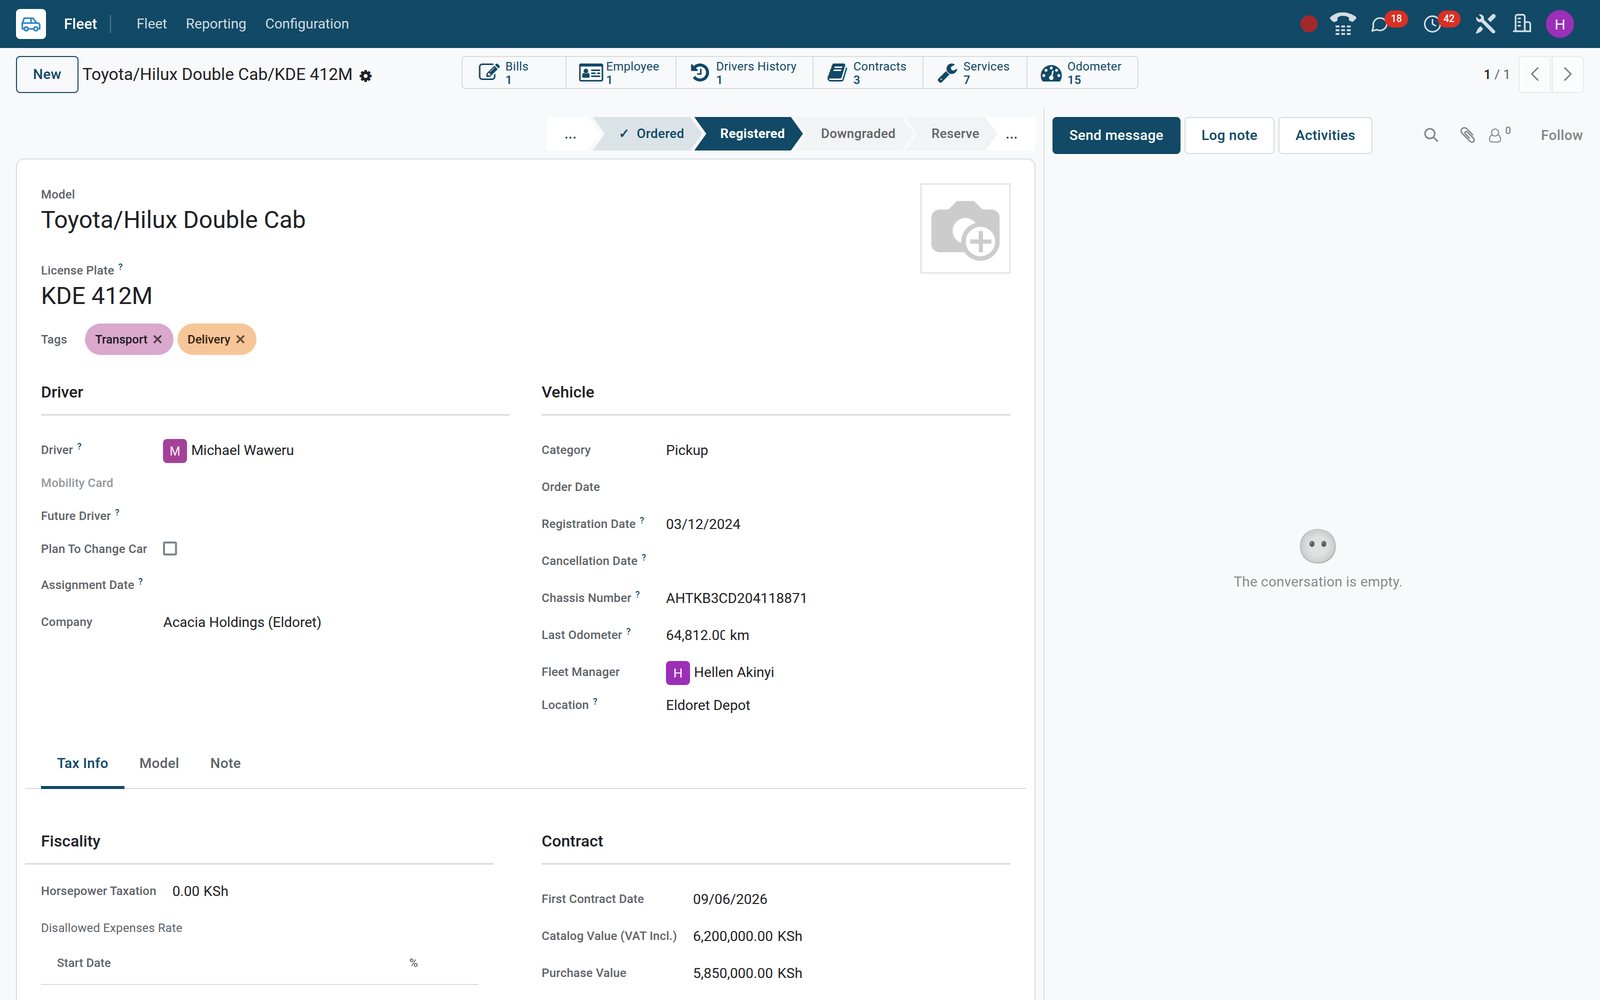
Task: Open the Fleet menu item
Action: 151,24
